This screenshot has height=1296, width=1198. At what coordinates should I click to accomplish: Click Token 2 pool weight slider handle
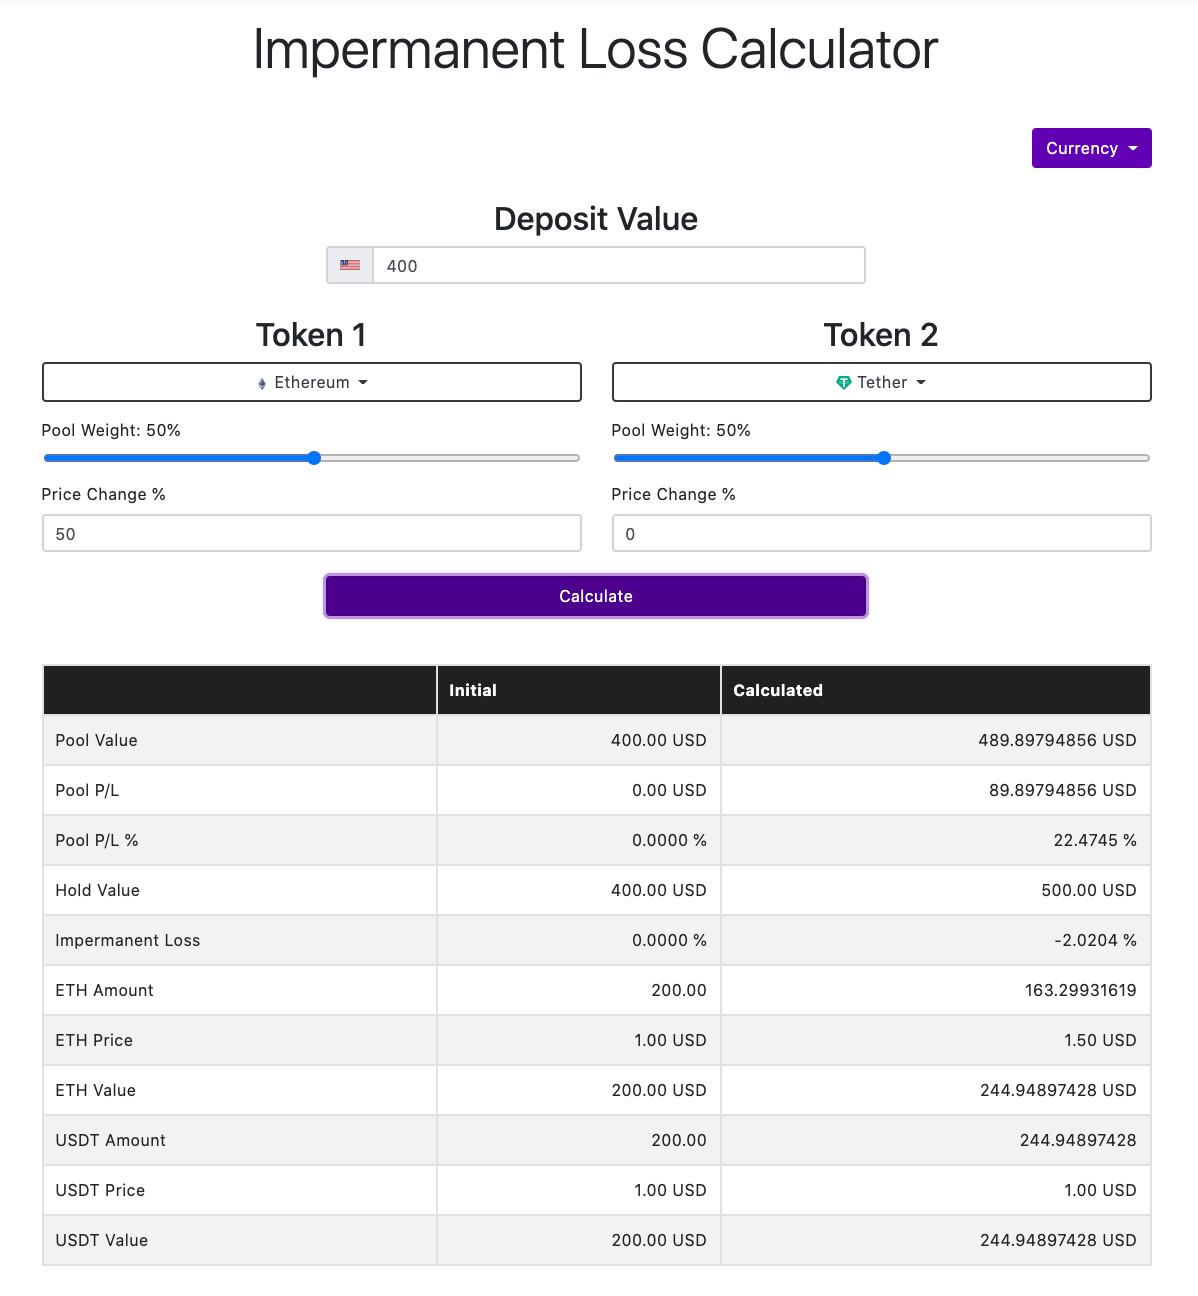tap(884, 458)
